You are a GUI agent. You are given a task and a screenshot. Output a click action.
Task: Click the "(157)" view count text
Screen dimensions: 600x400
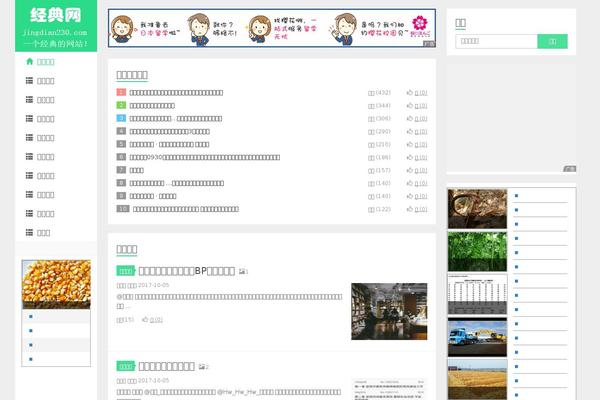[x=383, y=170]
